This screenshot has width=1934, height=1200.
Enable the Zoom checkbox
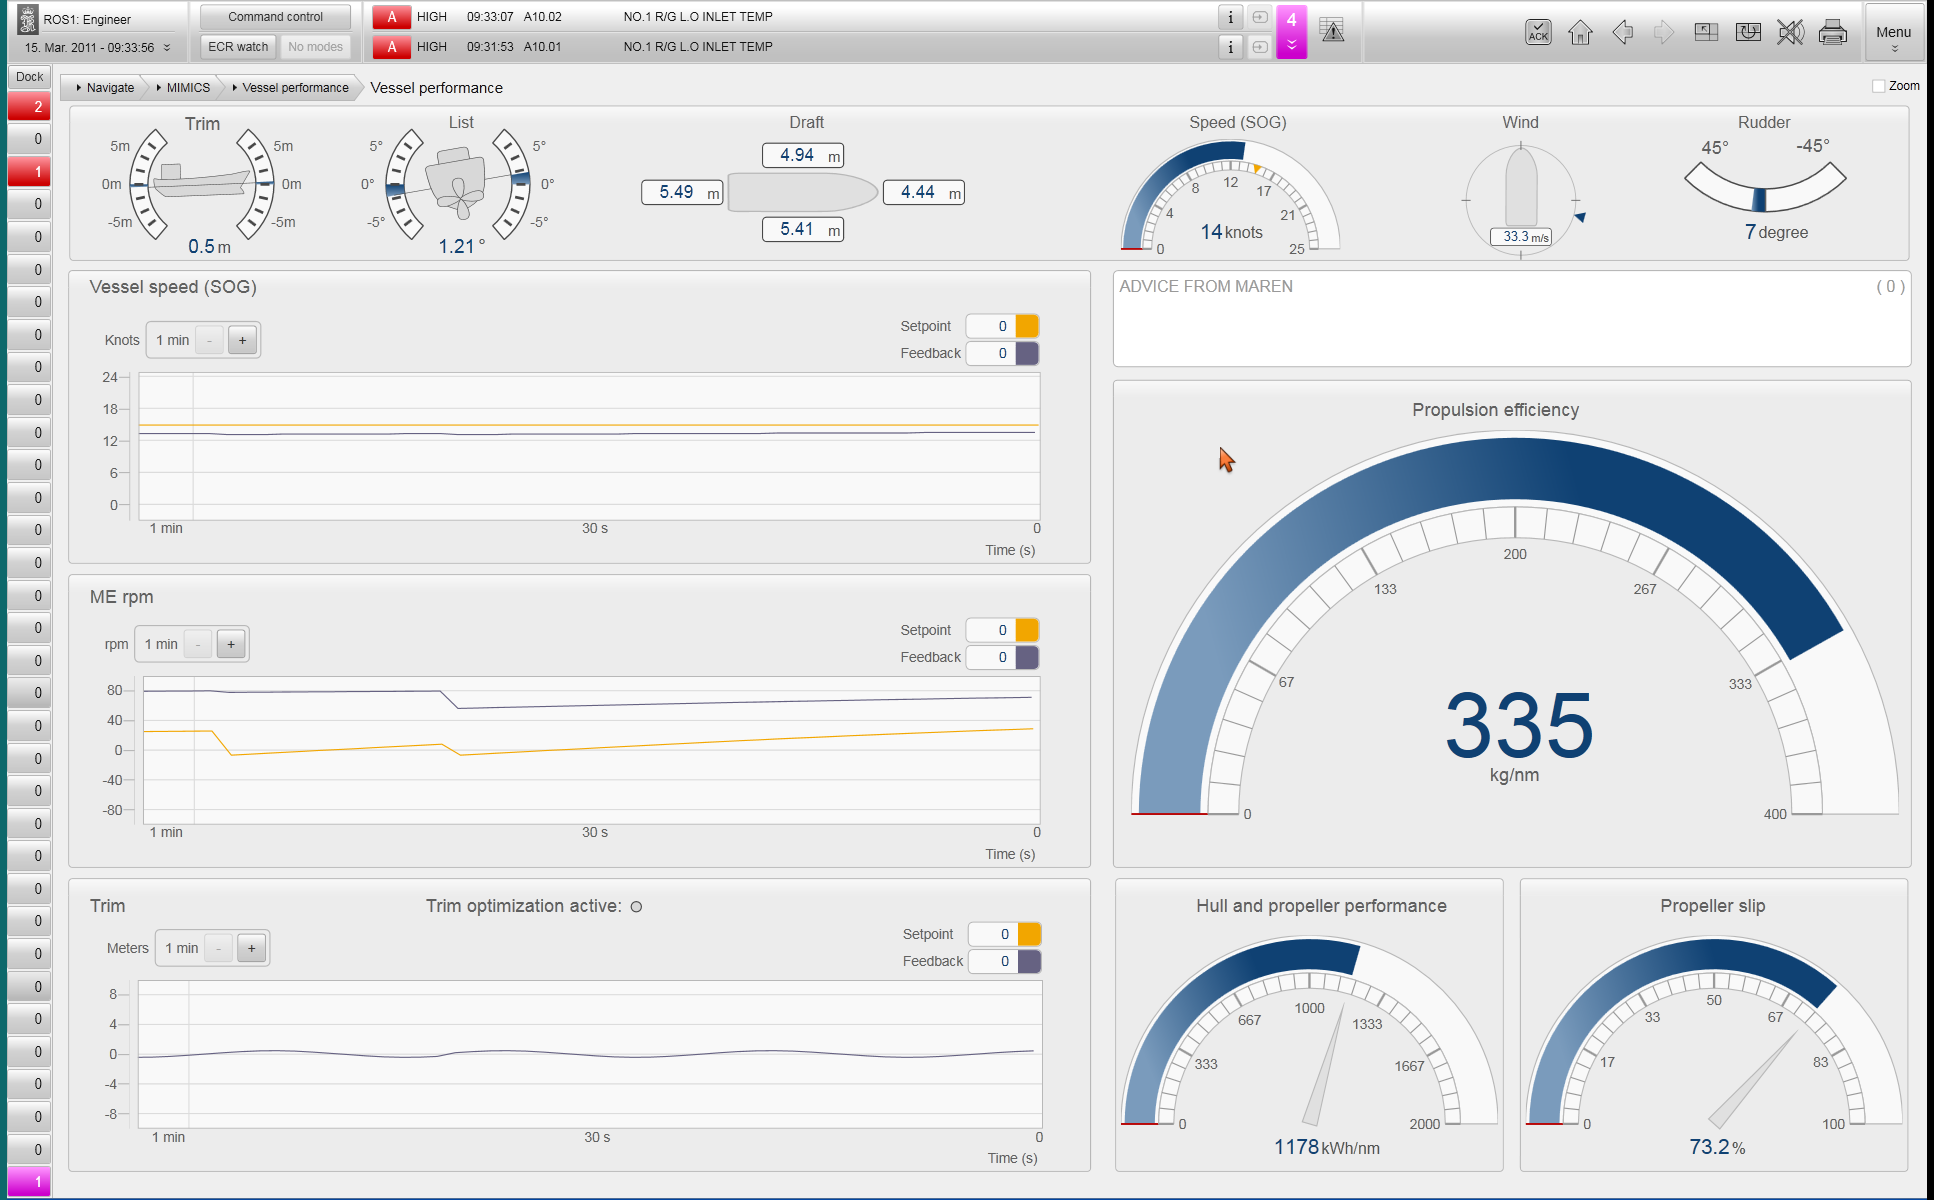point(1878,86)
